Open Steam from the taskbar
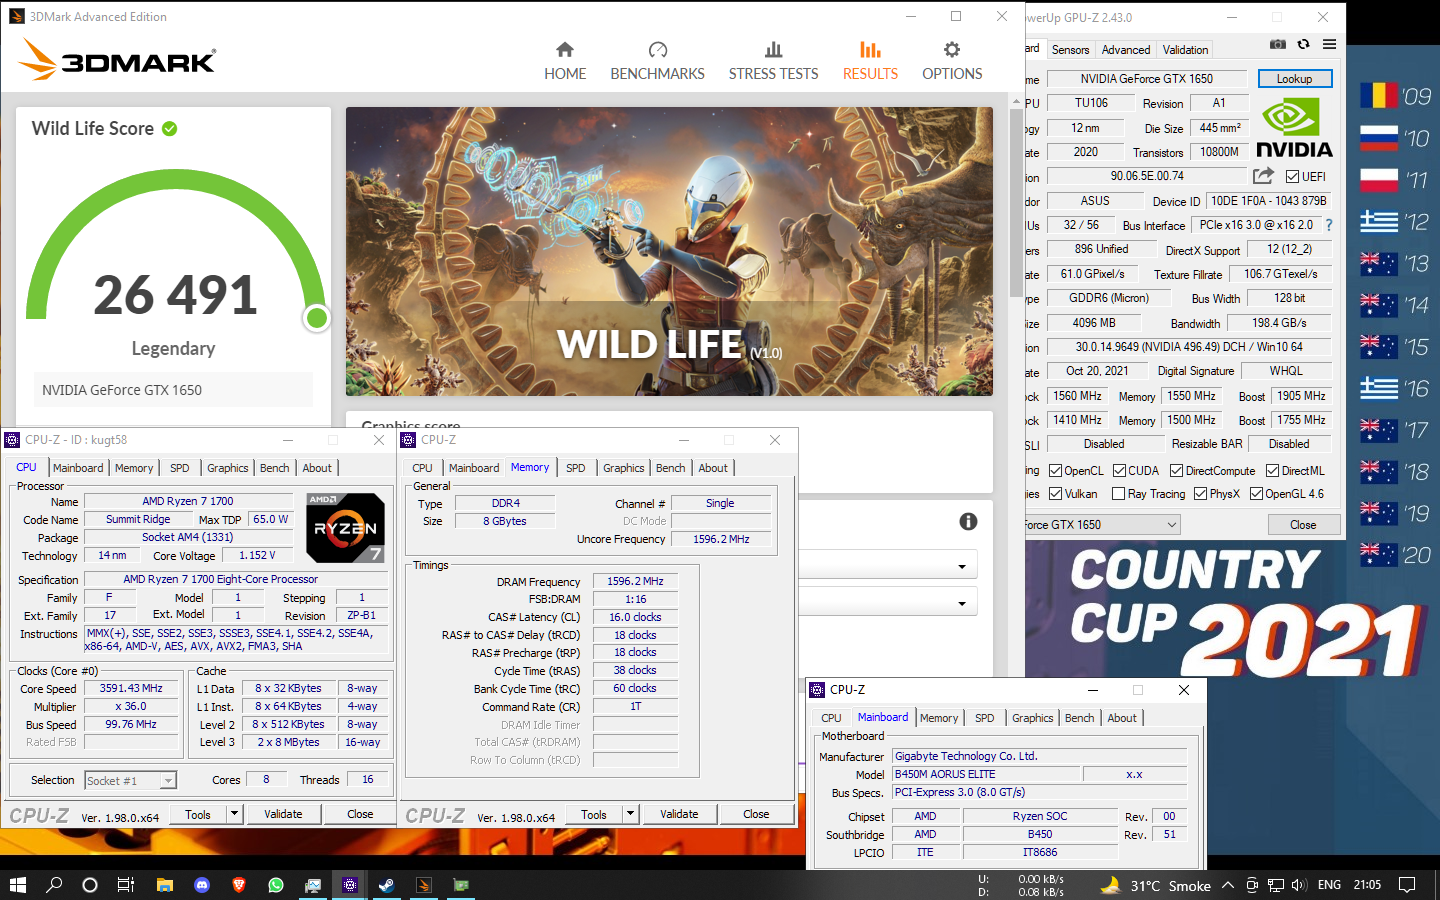The image size is (1440, 900). [386, 885]
